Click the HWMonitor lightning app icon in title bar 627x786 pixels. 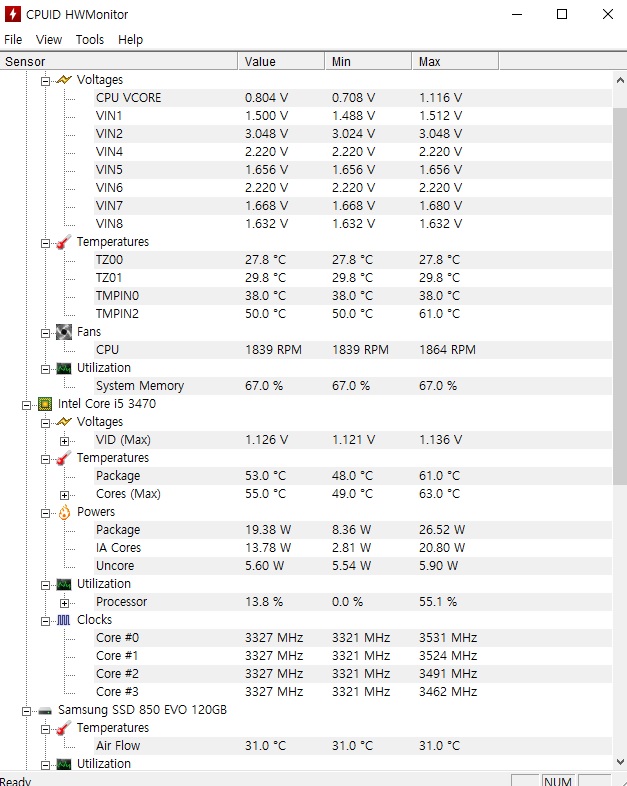point(15,15)
